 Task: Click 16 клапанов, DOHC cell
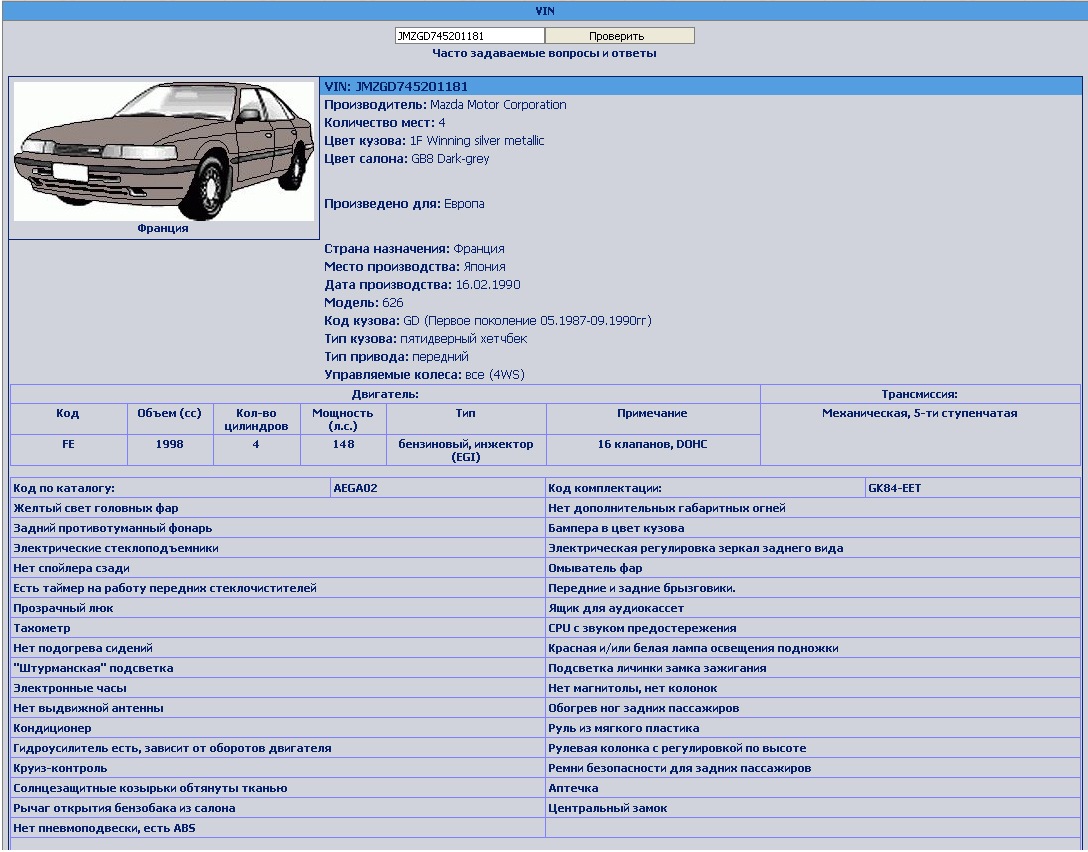(x=652, y=450)
